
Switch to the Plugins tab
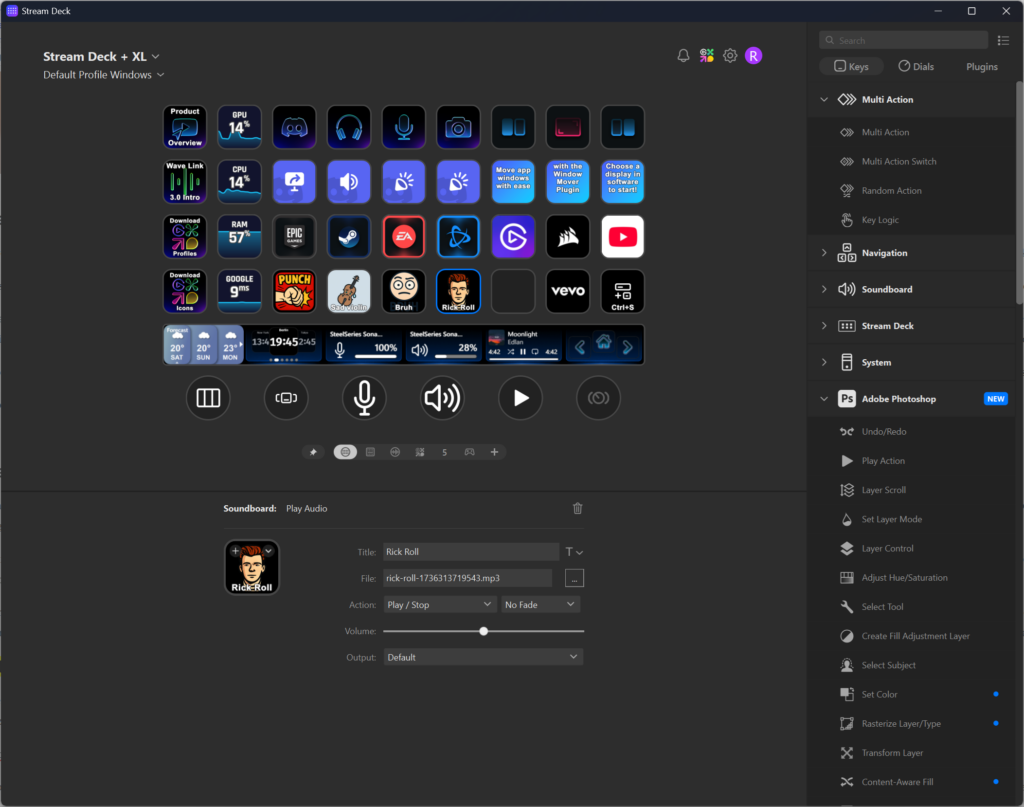[982, 67]
